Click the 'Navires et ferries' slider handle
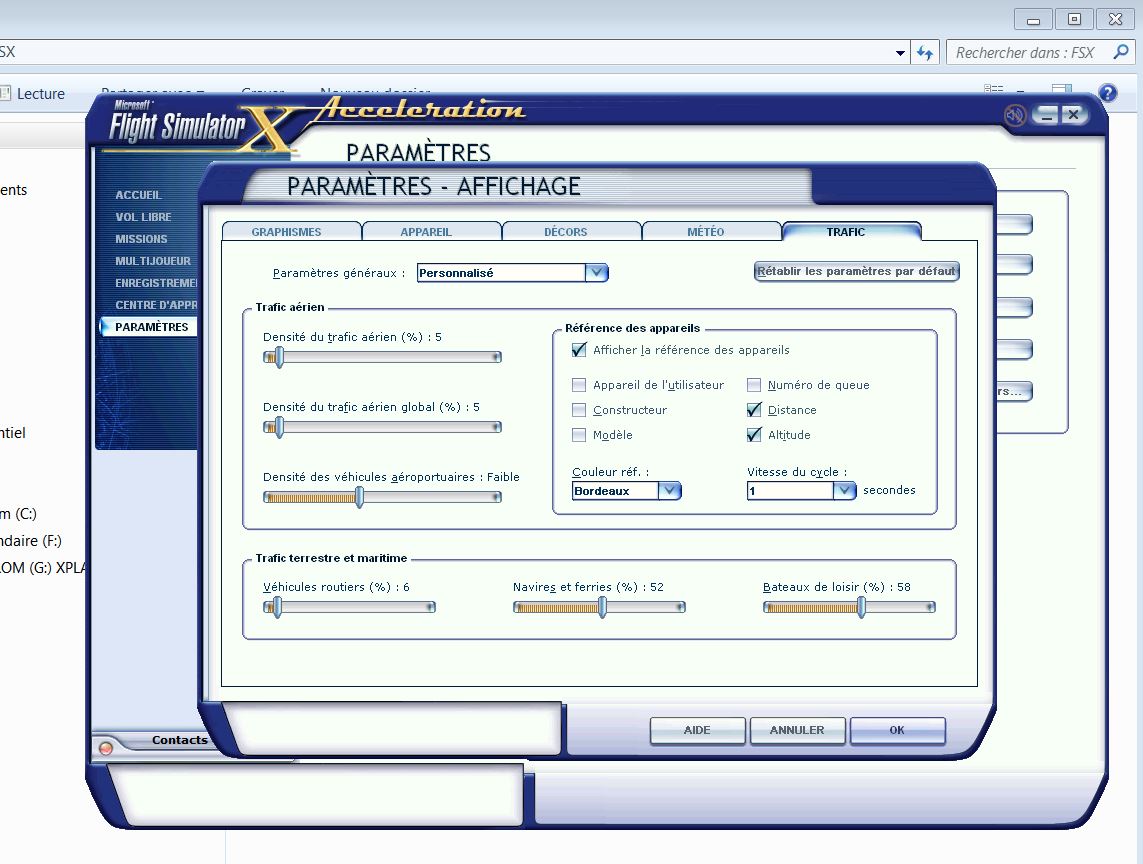Image resolution: width=1143 pixels, height=864 pixels. (x=602, y=607)
